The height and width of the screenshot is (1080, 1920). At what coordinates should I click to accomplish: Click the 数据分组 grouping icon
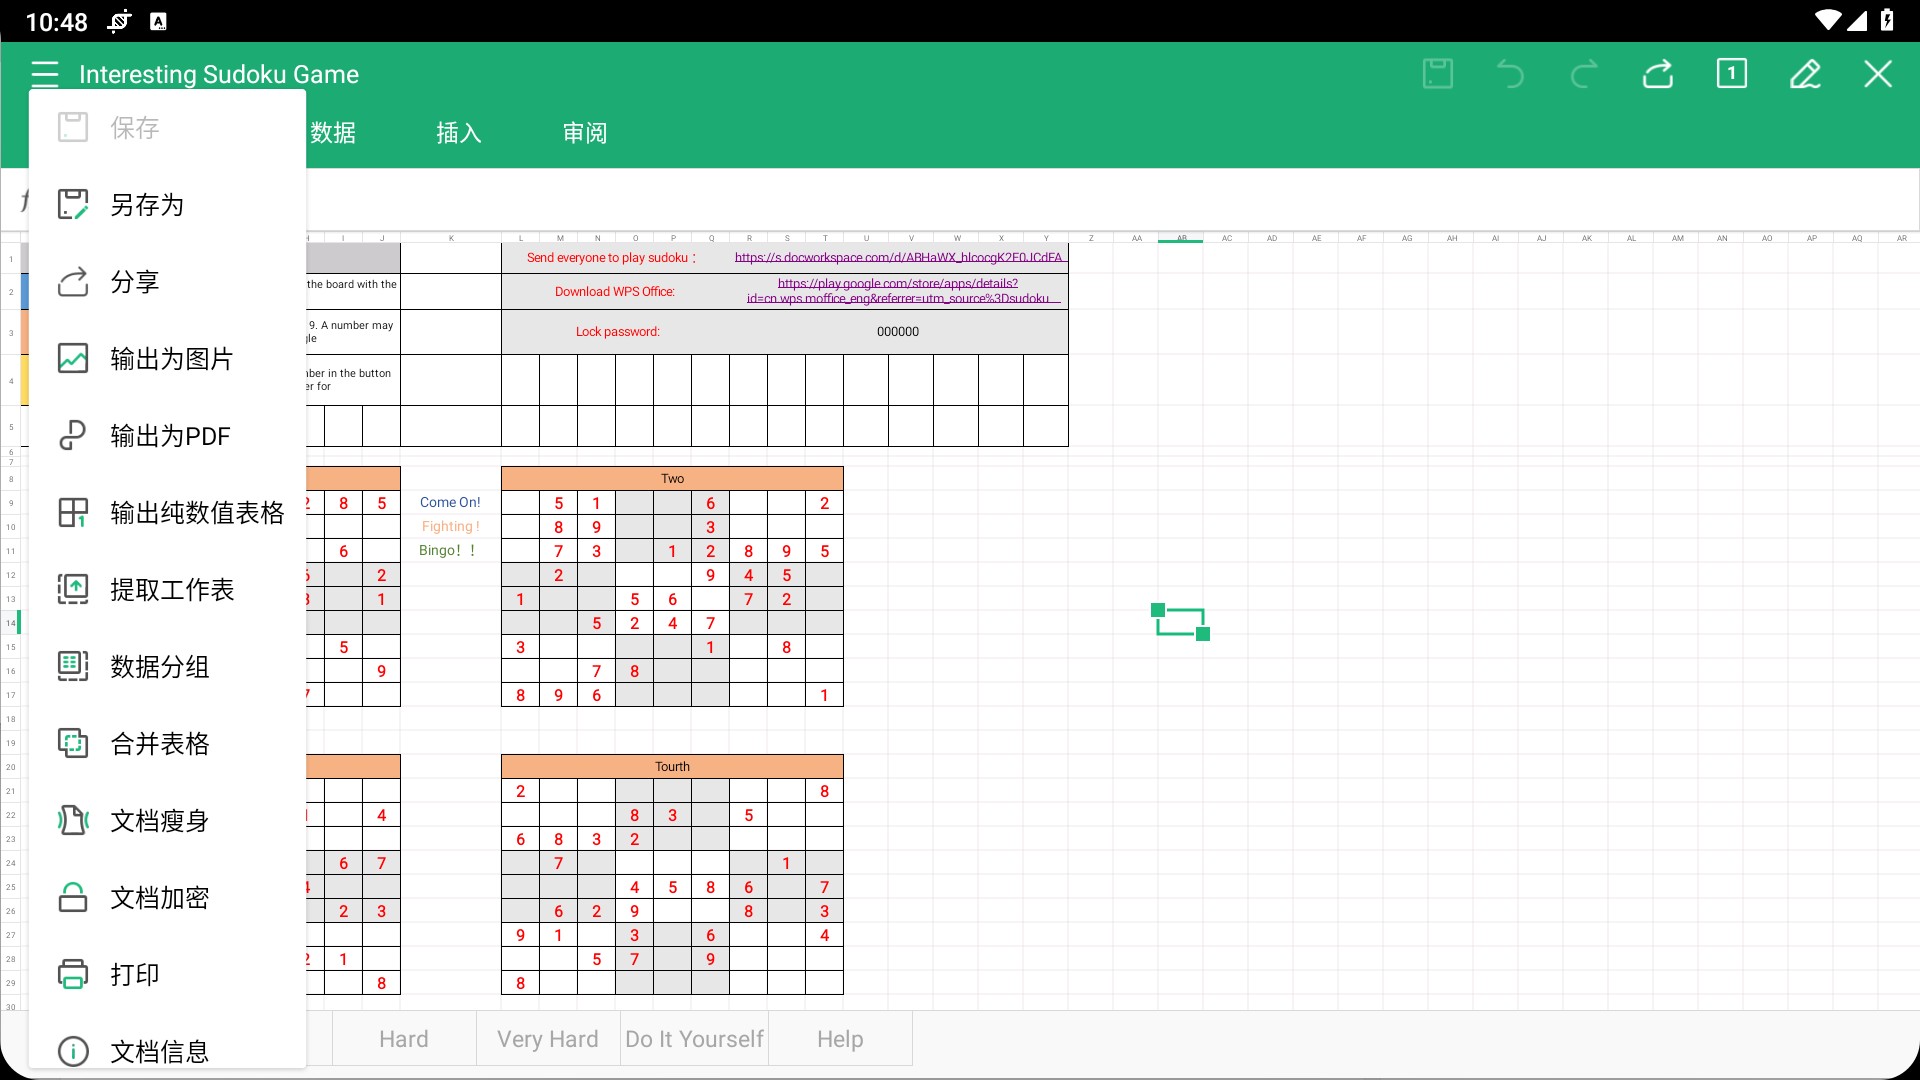(73, 667)
